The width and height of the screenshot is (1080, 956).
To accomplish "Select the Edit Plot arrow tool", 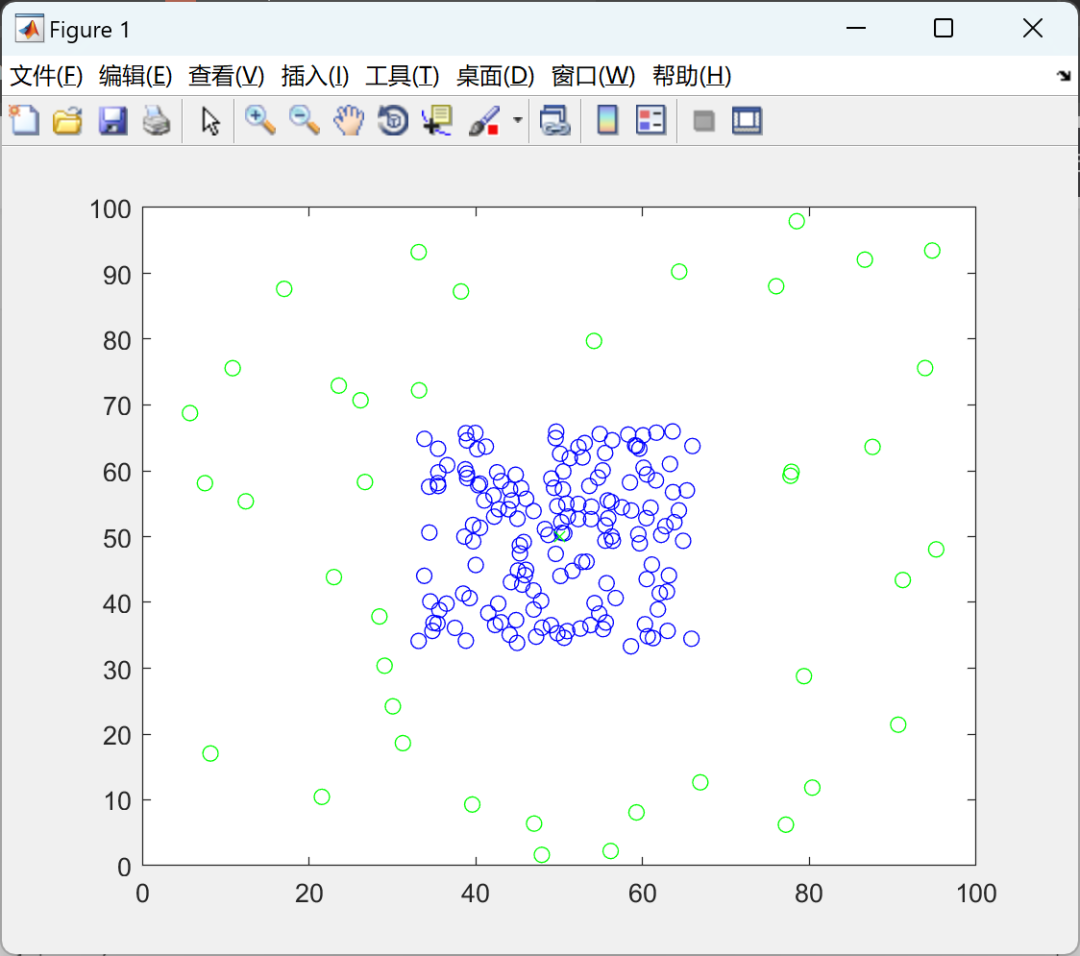I will tap(210, 121).
